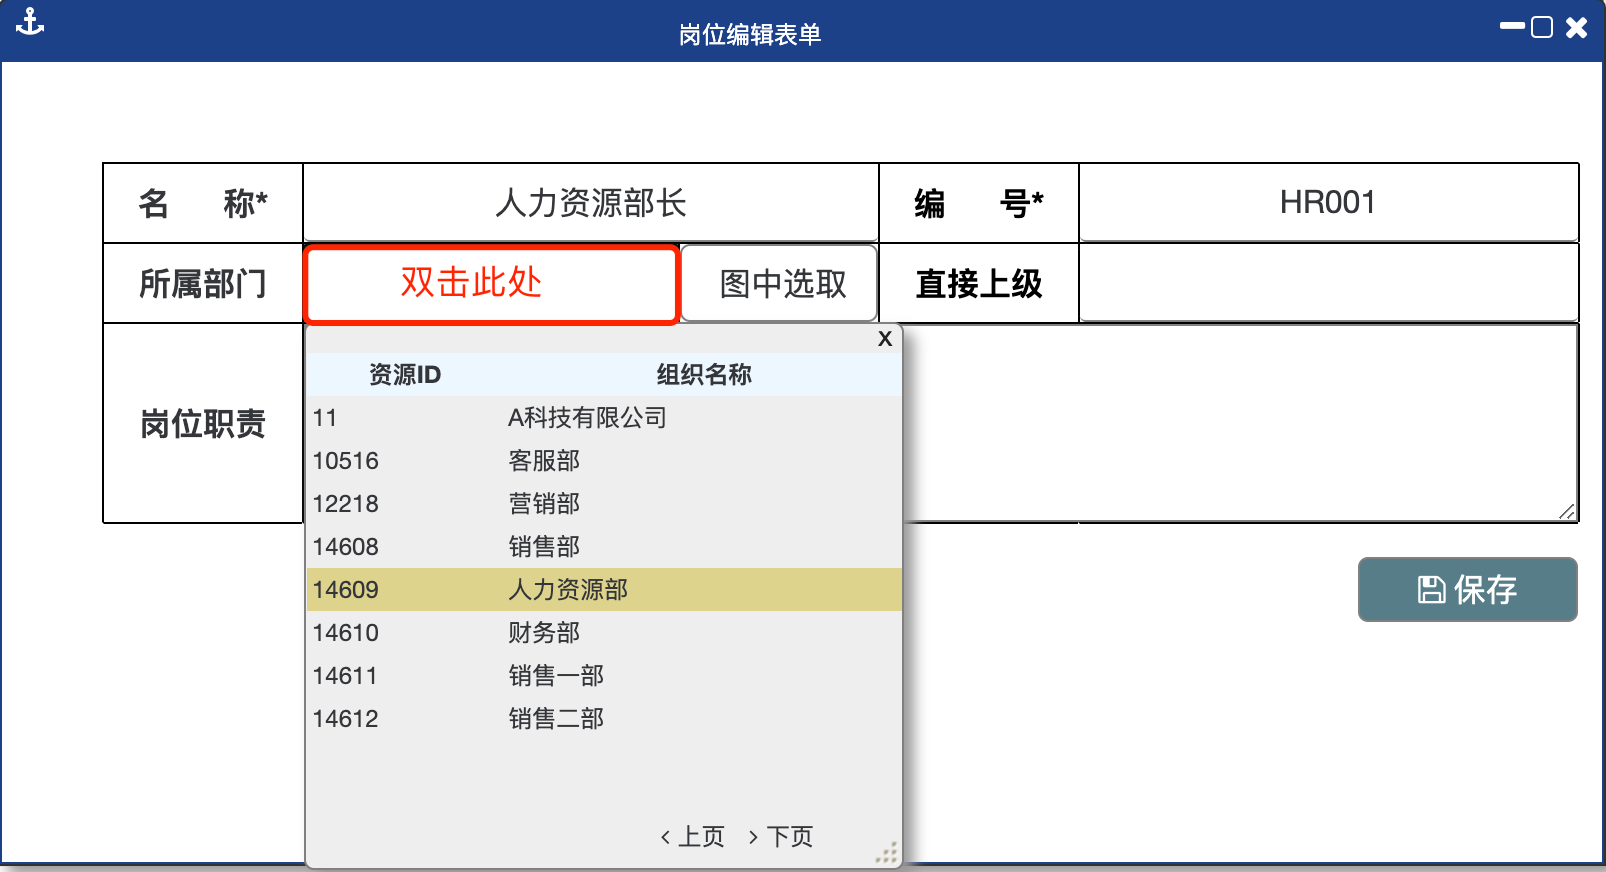Close the department dropdown with X

pyautogui.click(x=884, y=339)
